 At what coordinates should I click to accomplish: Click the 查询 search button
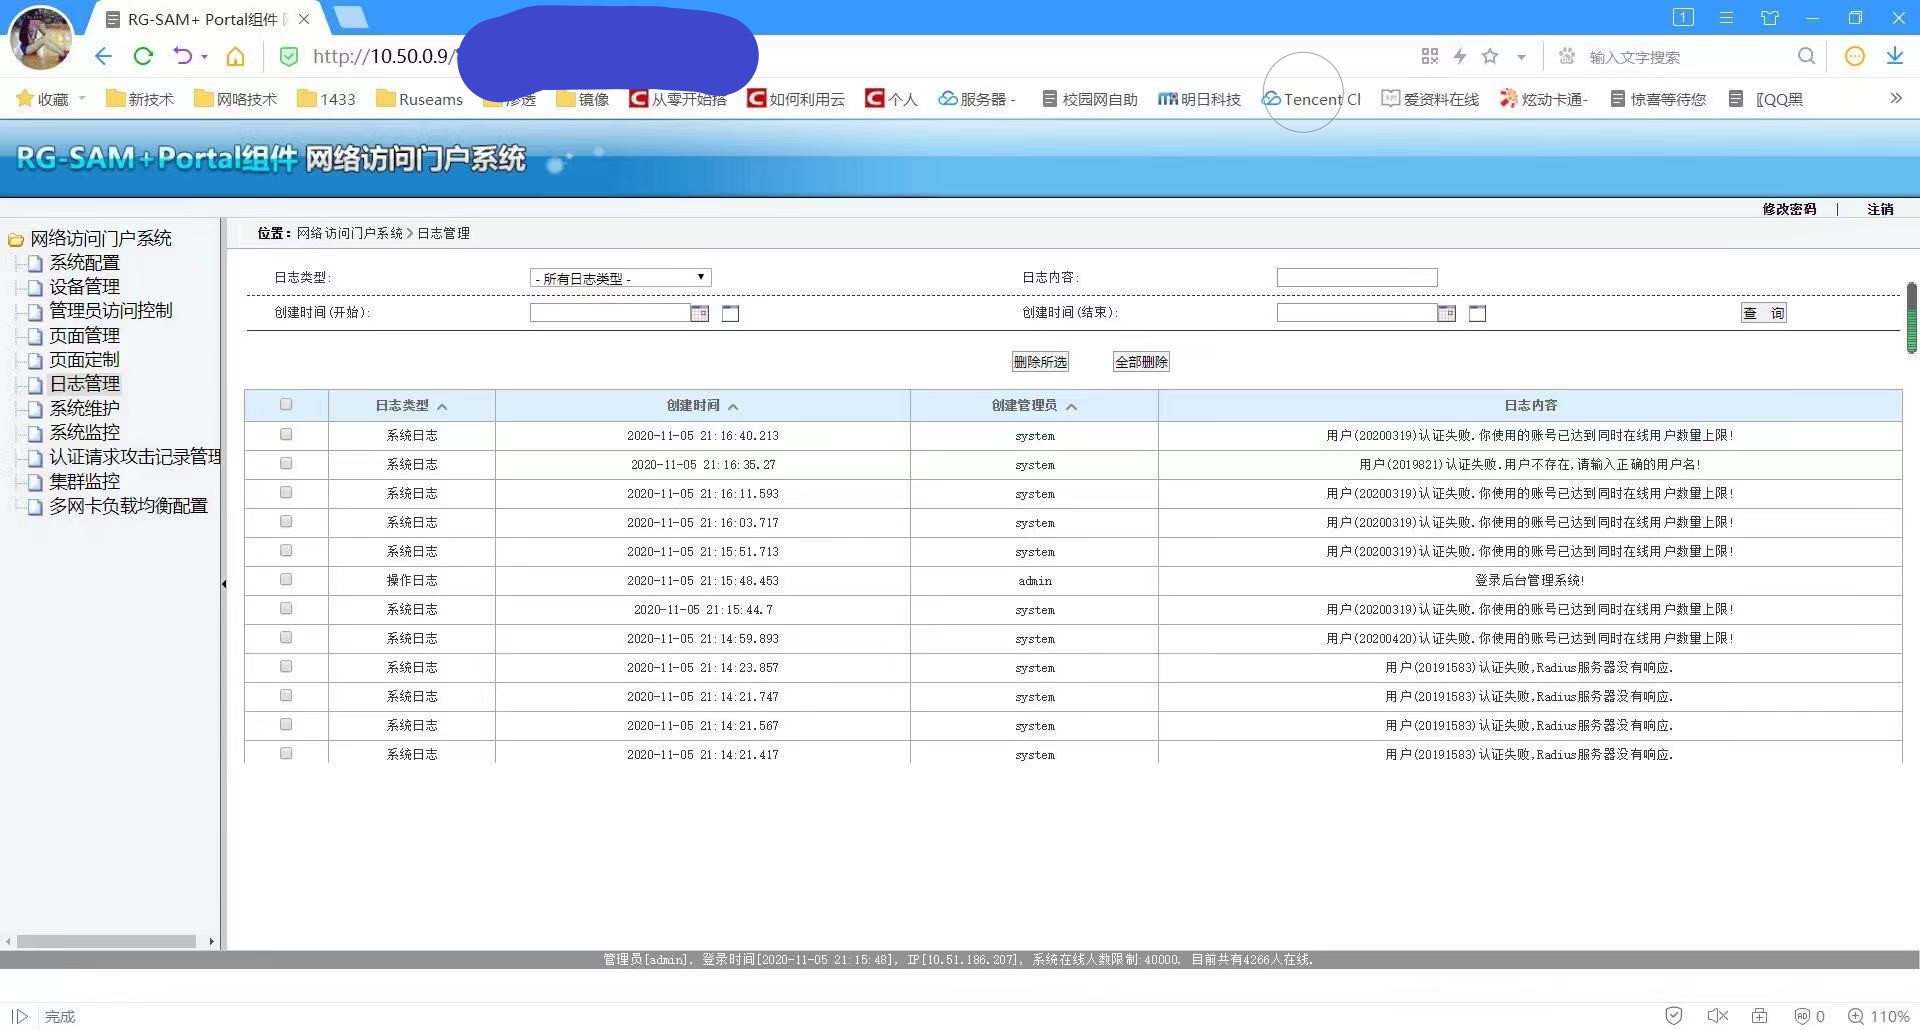(1763, 313)
